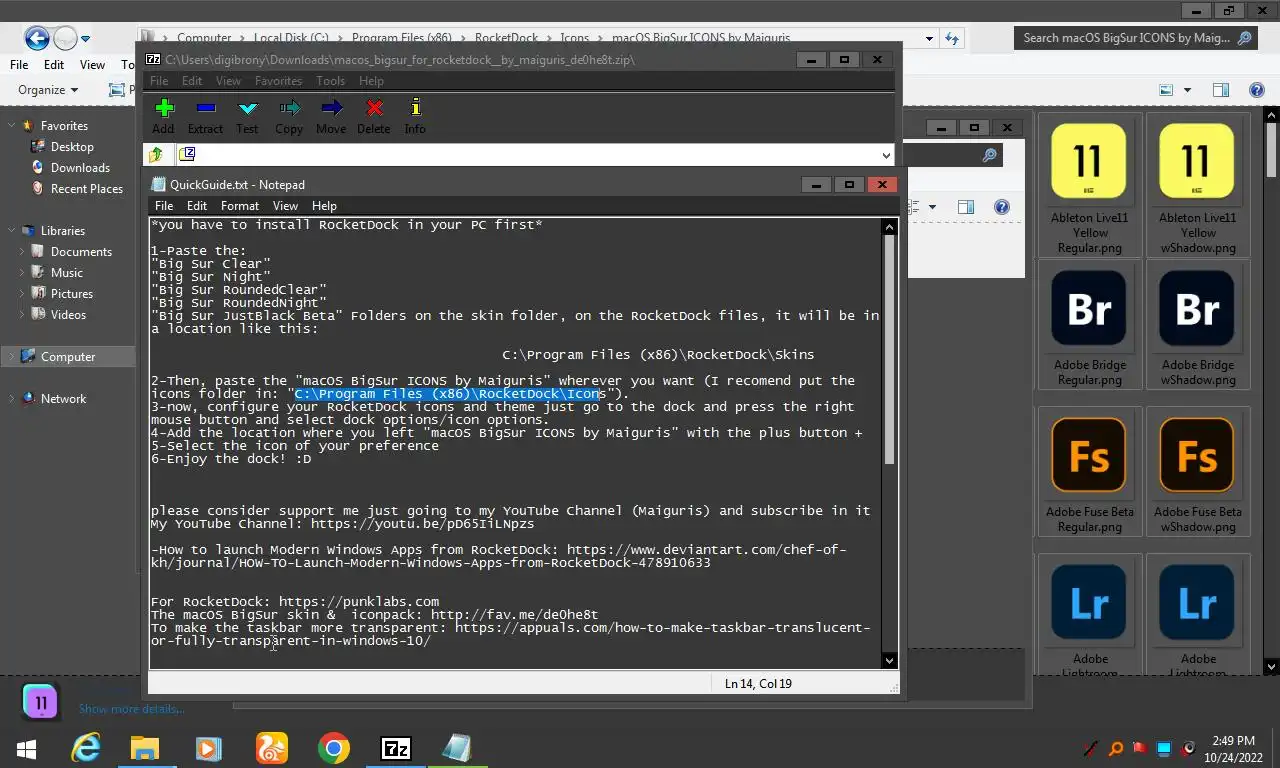
Task: Open UC Browser from the taskbar
Action: (271, 748)
